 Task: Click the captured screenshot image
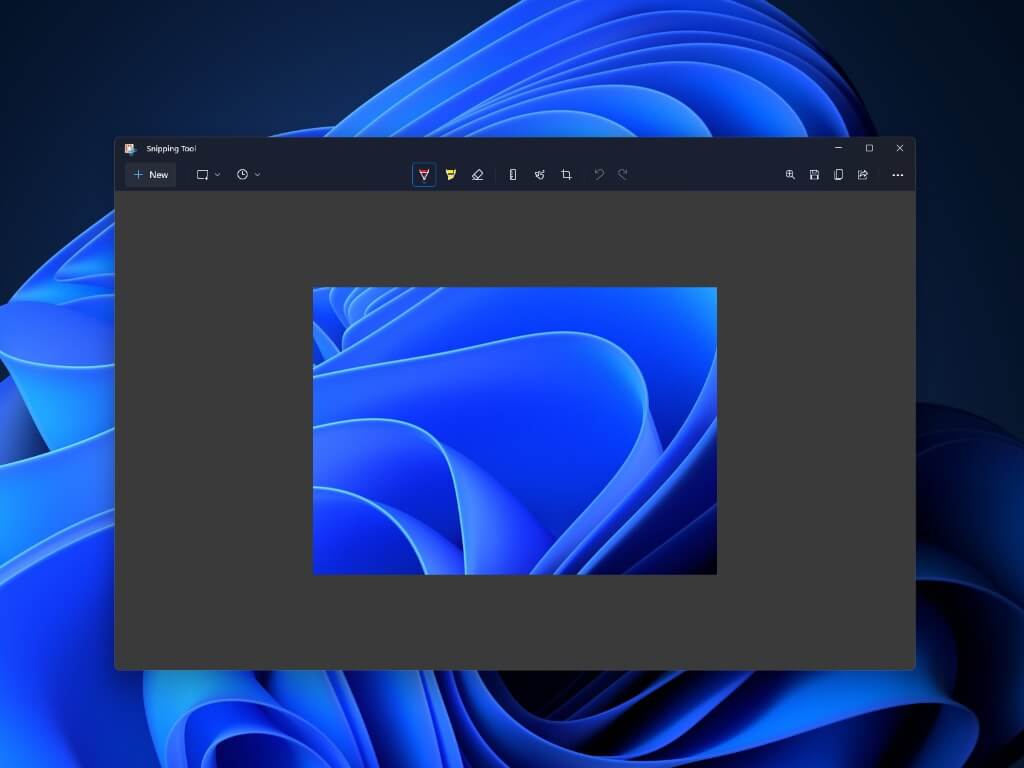click(x=515, y=431)
